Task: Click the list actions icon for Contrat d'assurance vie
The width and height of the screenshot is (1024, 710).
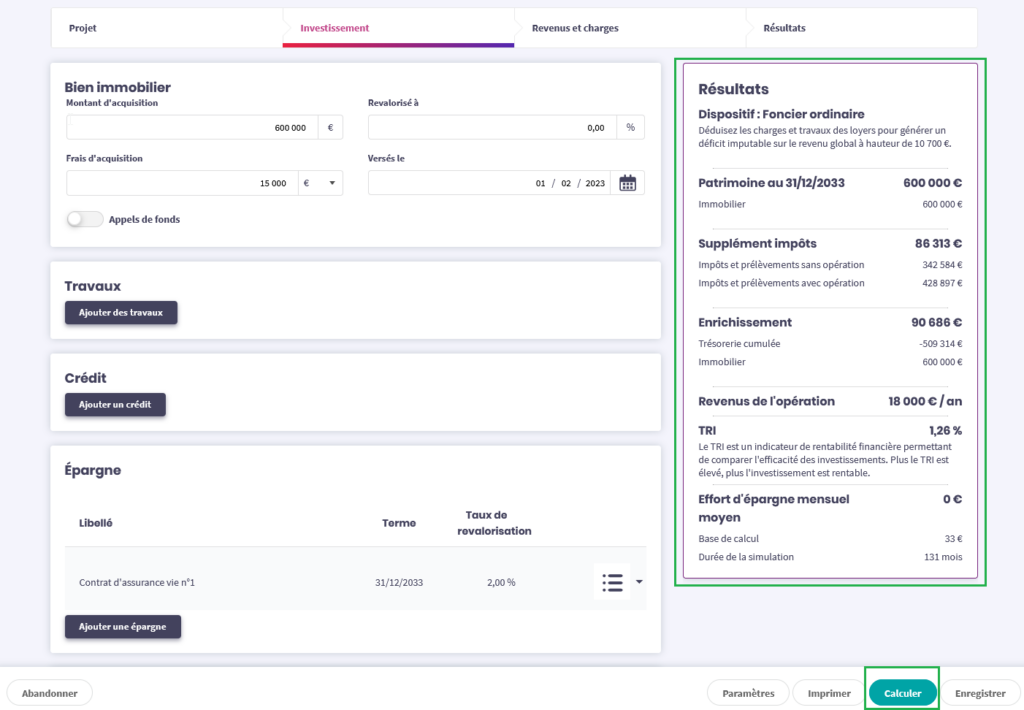Action: 612,582
